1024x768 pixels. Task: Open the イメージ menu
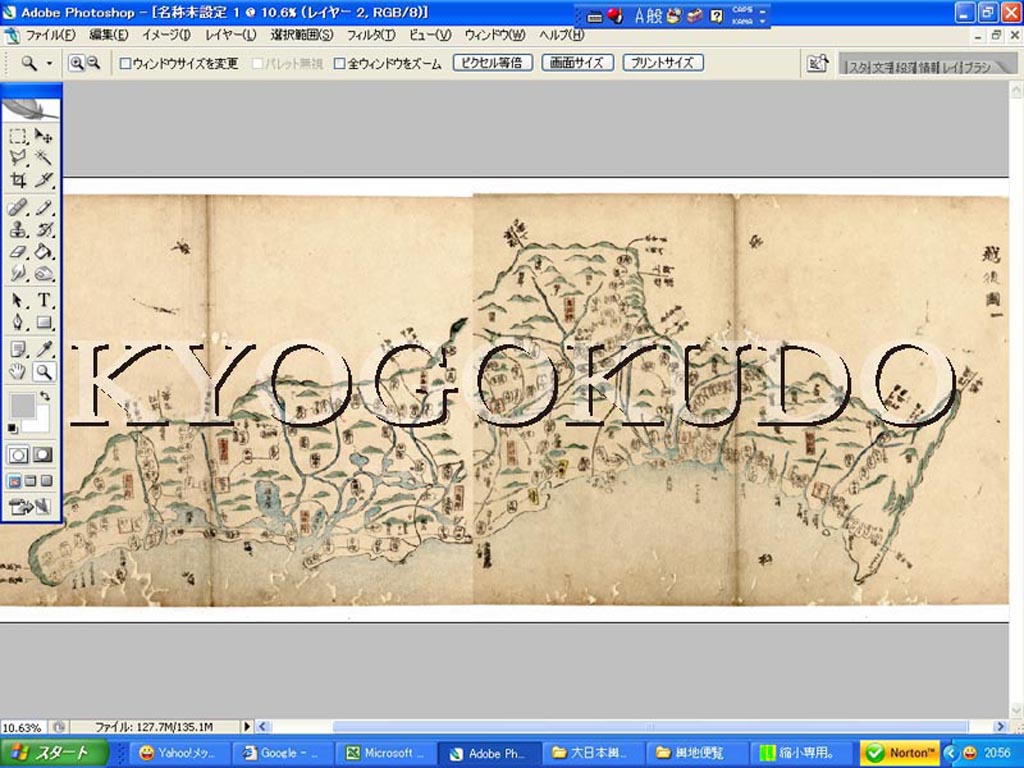point(166,35)
